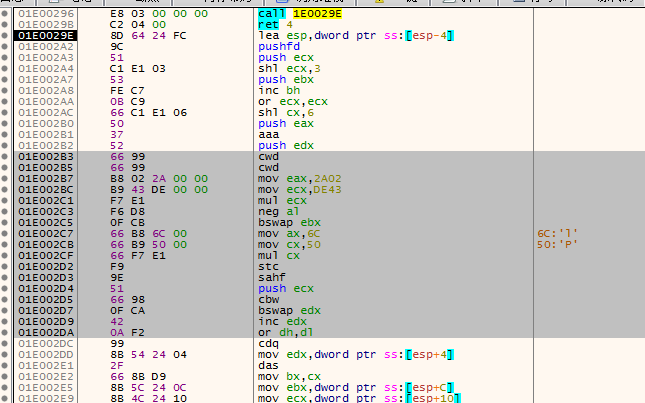Click address 01E002B3 cwd row

[x=46, y=157]
